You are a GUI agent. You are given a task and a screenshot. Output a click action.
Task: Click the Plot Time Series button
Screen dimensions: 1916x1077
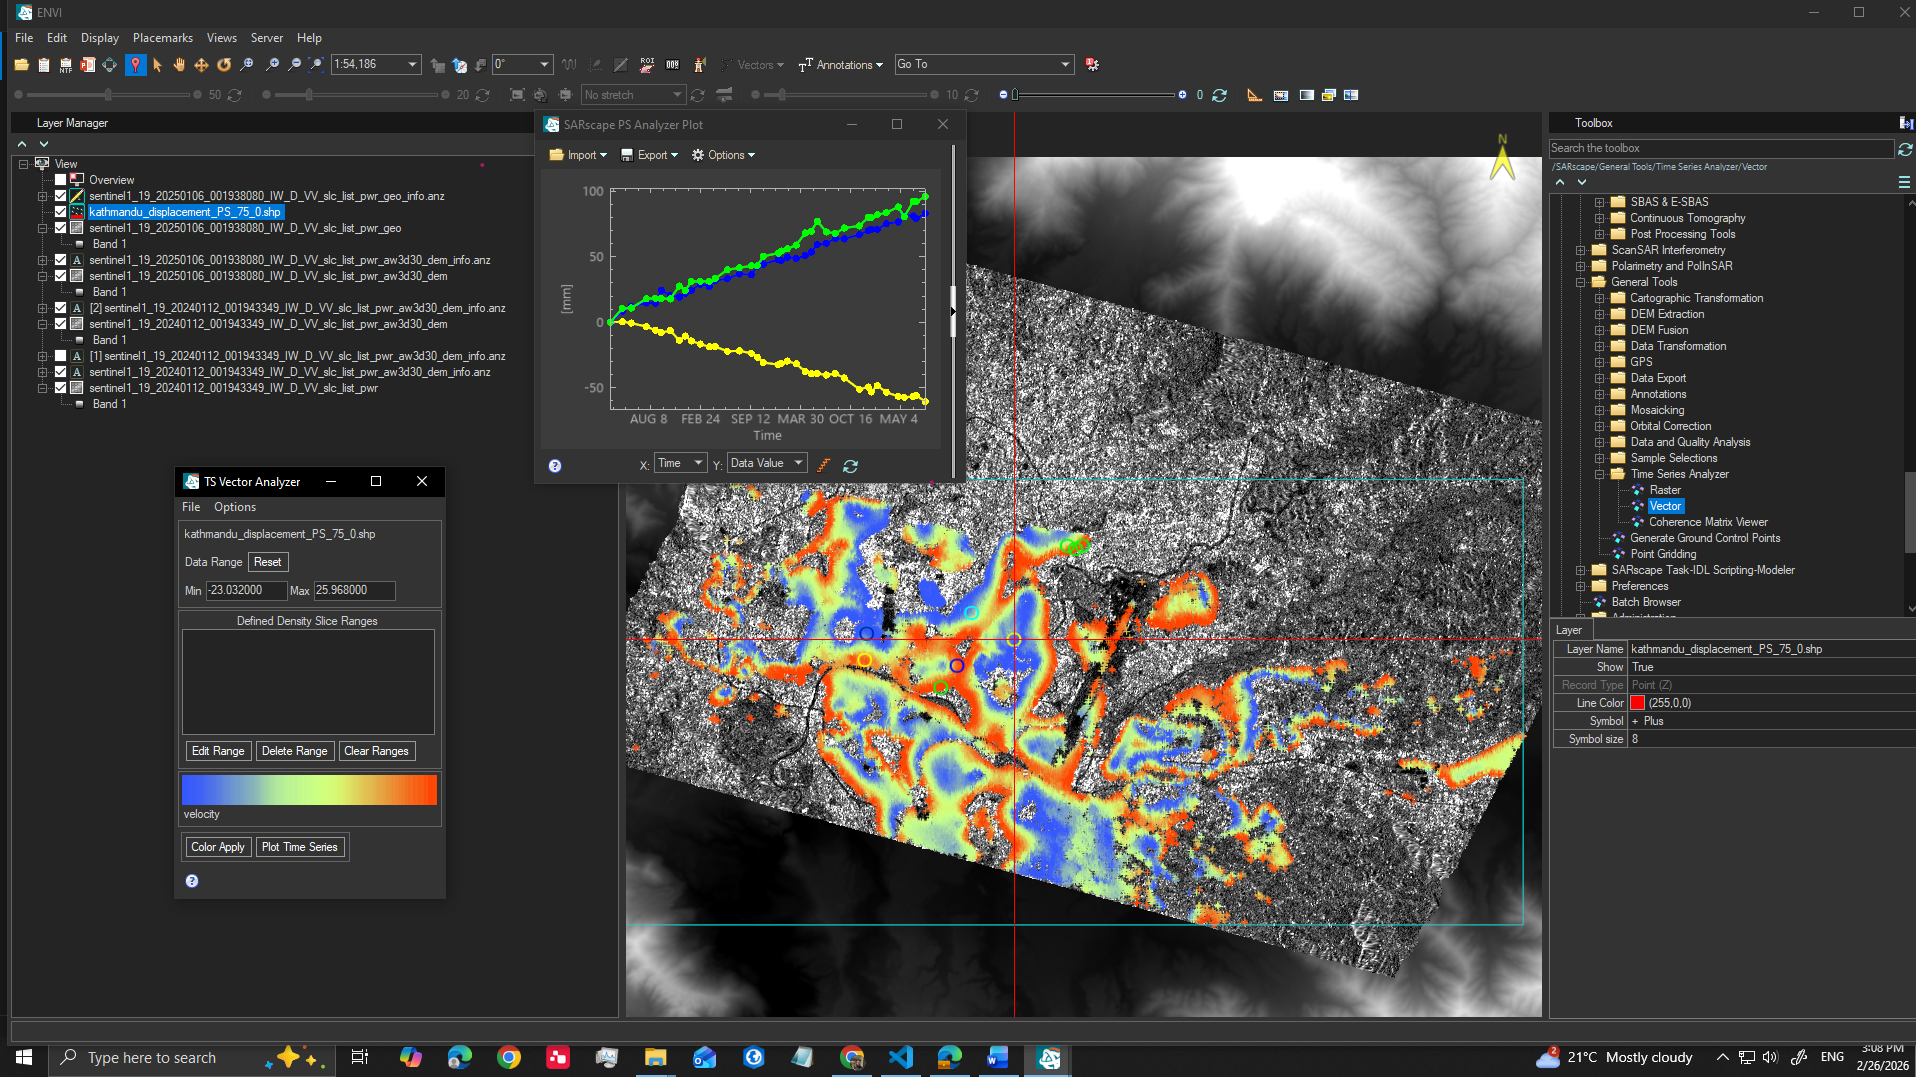pos(300,847)
